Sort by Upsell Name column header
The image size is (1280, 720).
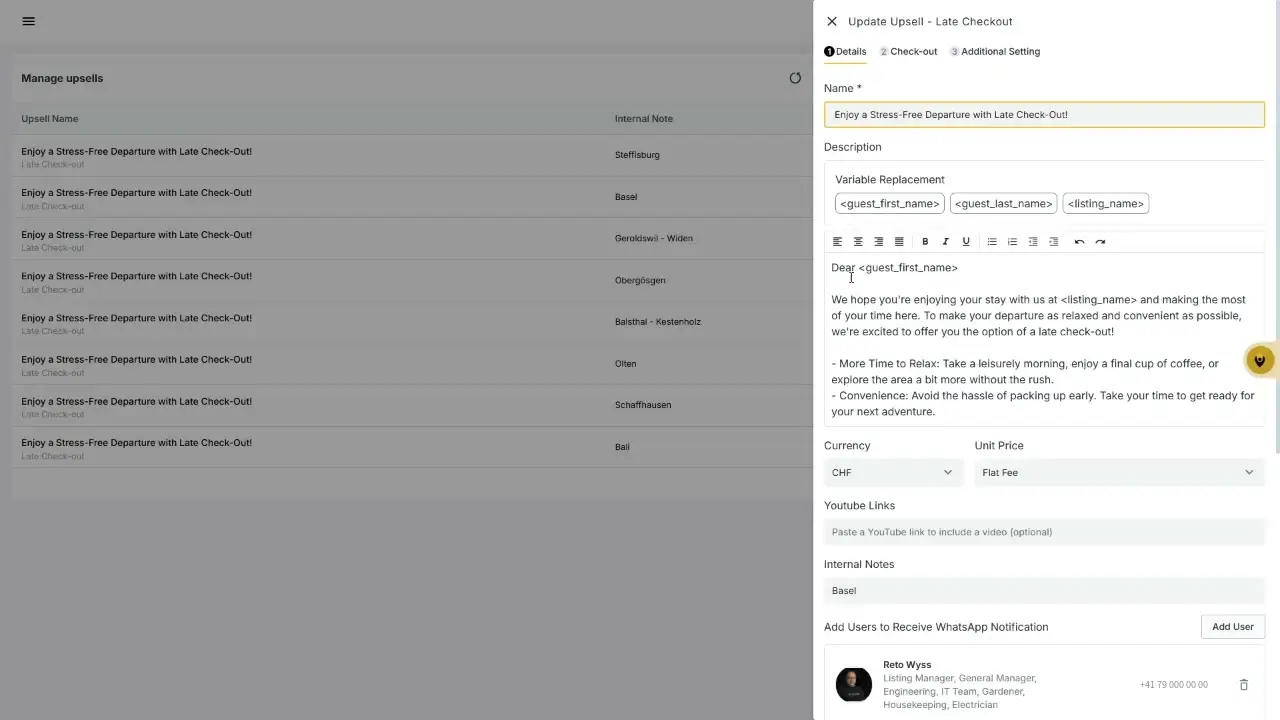(50, 119)
